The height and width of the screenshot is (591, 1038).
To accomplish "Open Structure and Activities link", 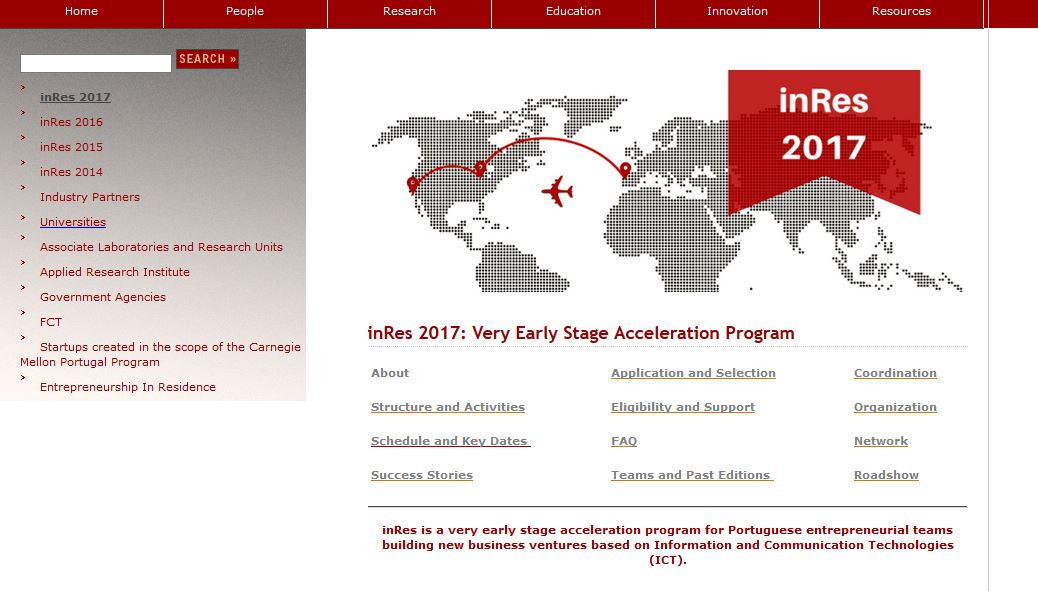I will 448,407.
